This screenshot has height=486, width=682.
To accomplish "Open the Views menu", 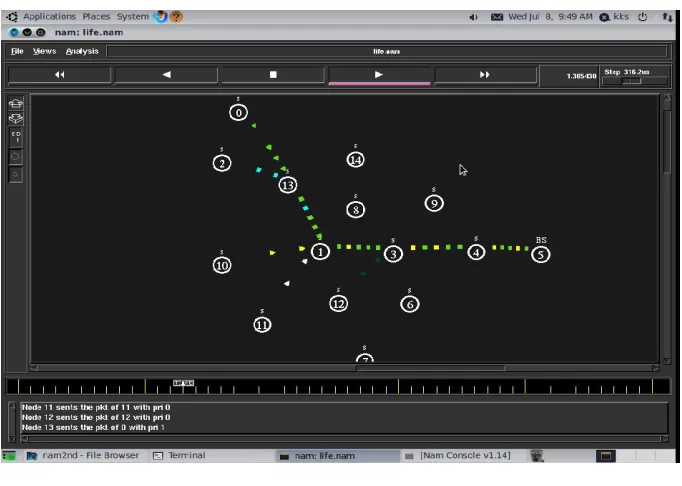I will click(44, 51).
